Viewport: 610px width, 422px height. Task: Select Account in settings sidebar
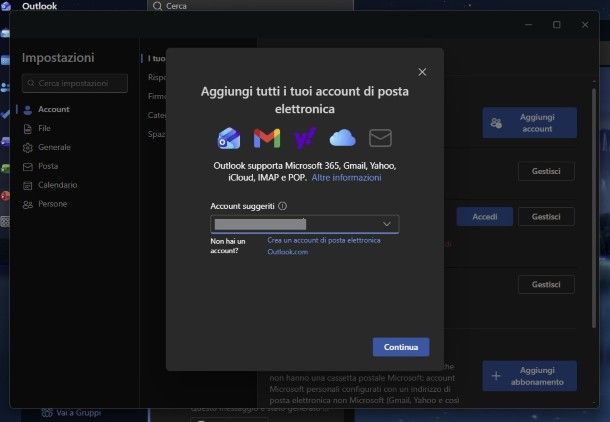[x=54, y=109]
